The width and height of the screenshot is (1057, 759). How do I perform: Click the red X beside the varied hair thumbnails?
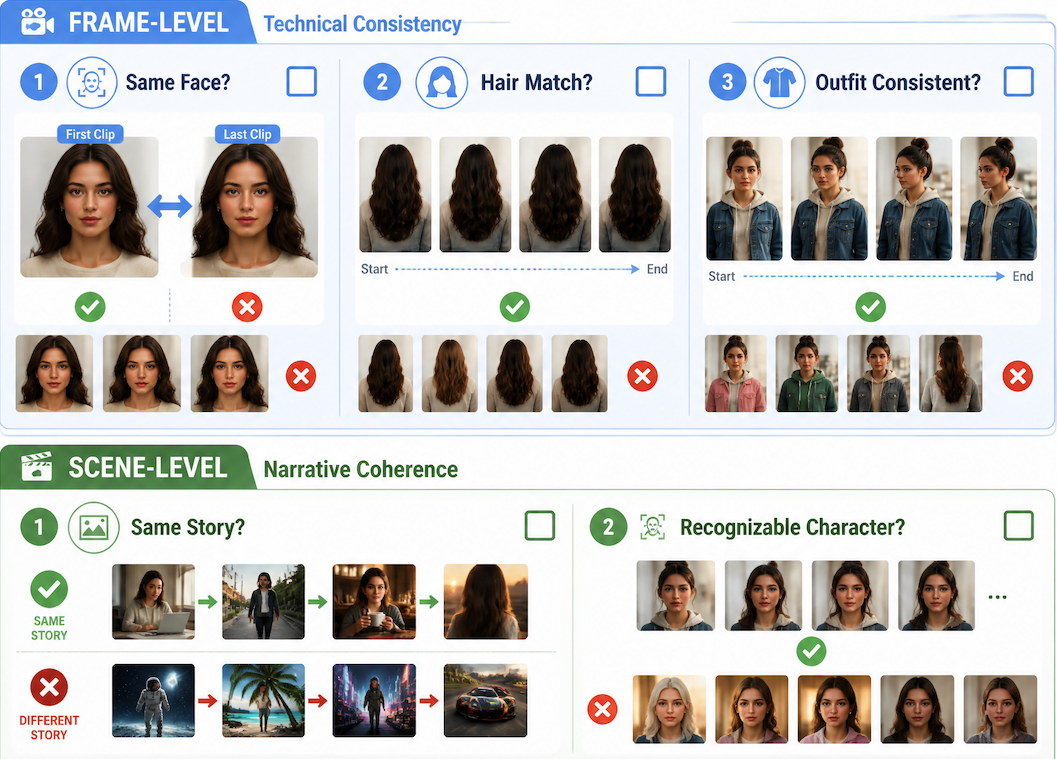coord(642,375)
